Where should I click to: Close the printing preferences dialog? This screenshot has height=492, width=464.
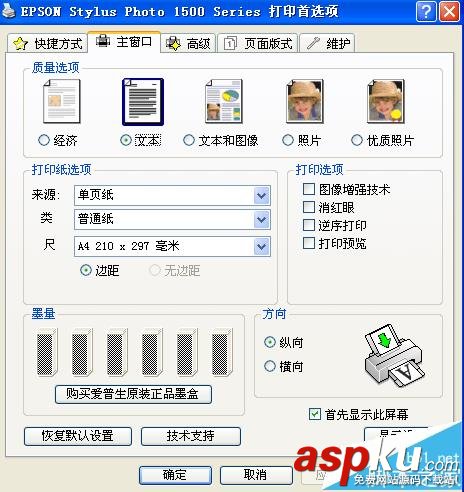[x=449, y=12]
